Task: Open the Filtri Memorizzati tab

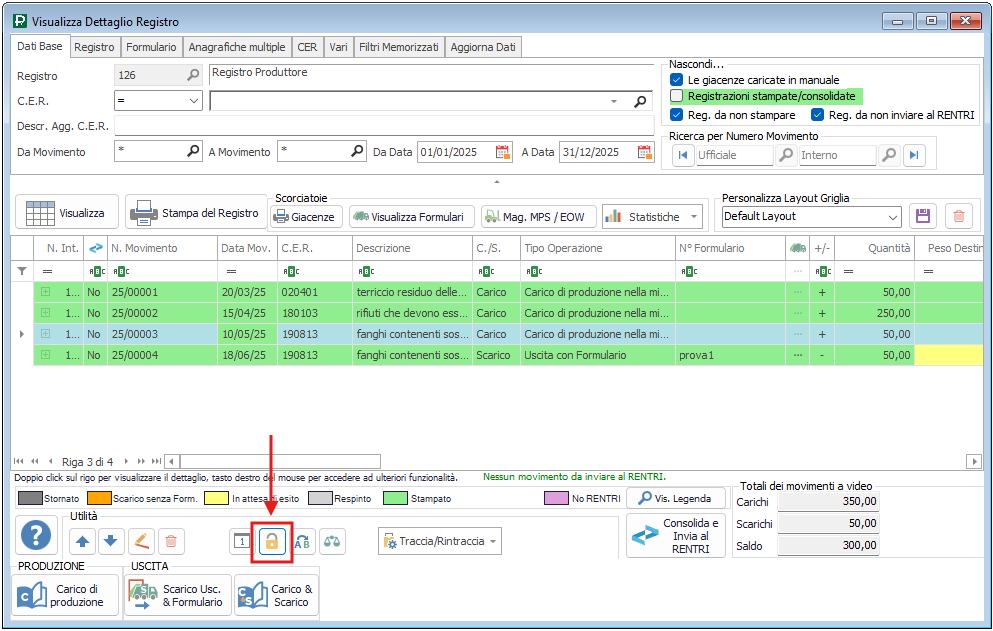Action: pos(398,47)
